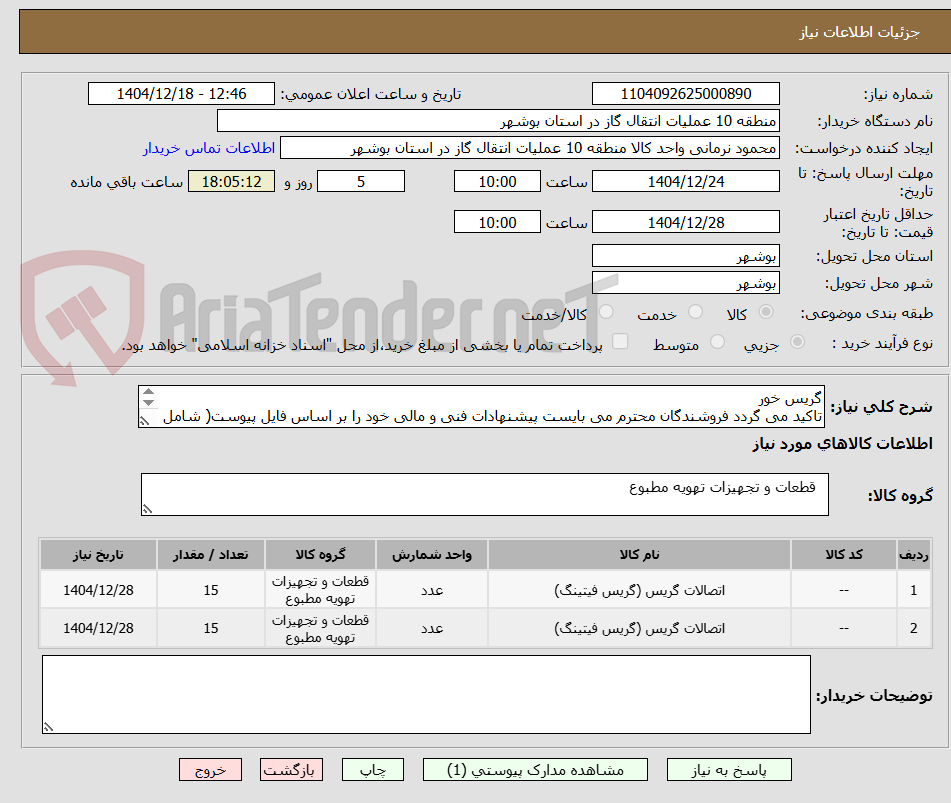This screenshot has height=803, width=951.
Task: Click the کد کالا column header
Action: 844,554
